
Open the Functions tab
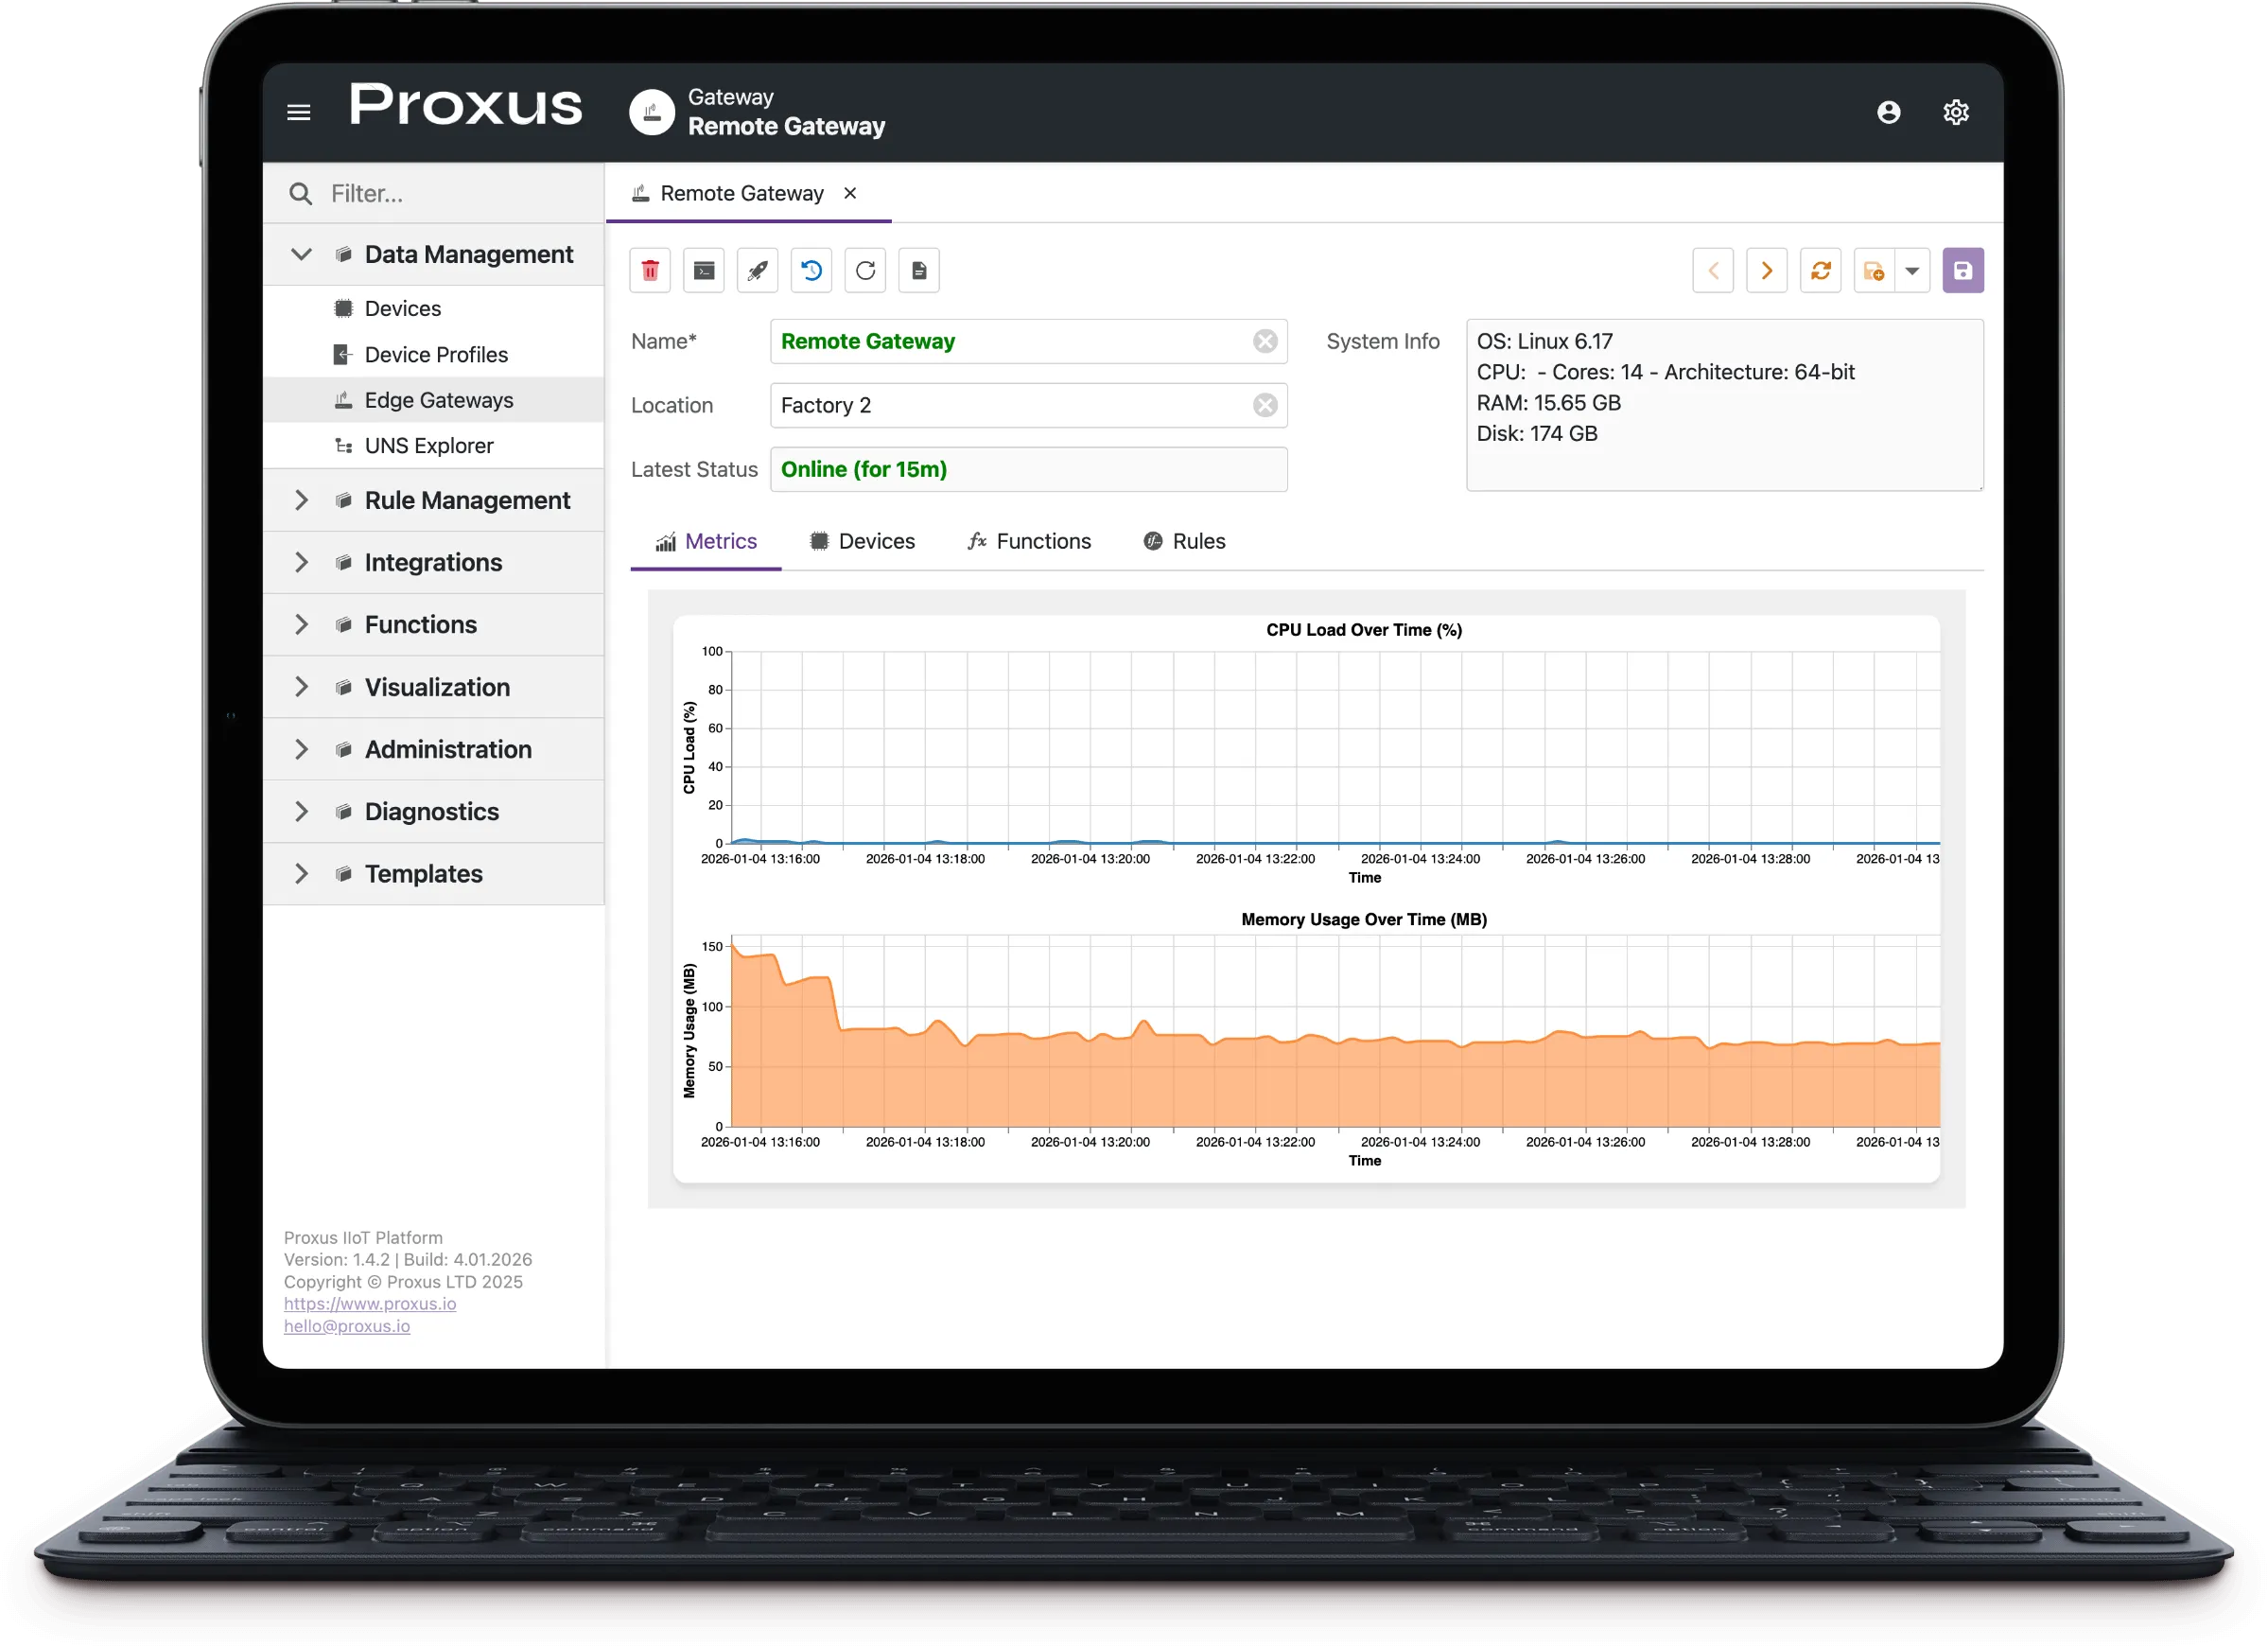pyautogui.click(x=1029, y=541)
